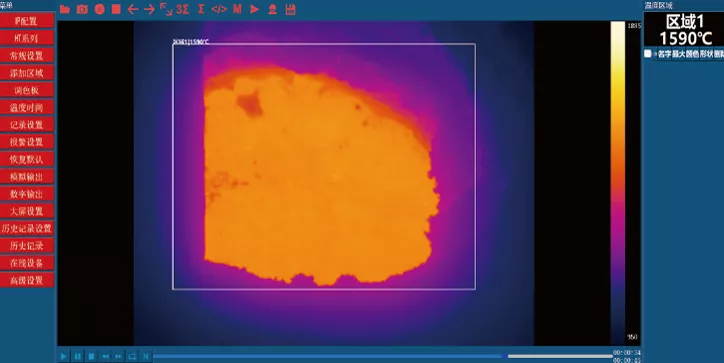Stop recording with the toolbar square icon
This screenshot has width=724, height=363.
(116, 9)
